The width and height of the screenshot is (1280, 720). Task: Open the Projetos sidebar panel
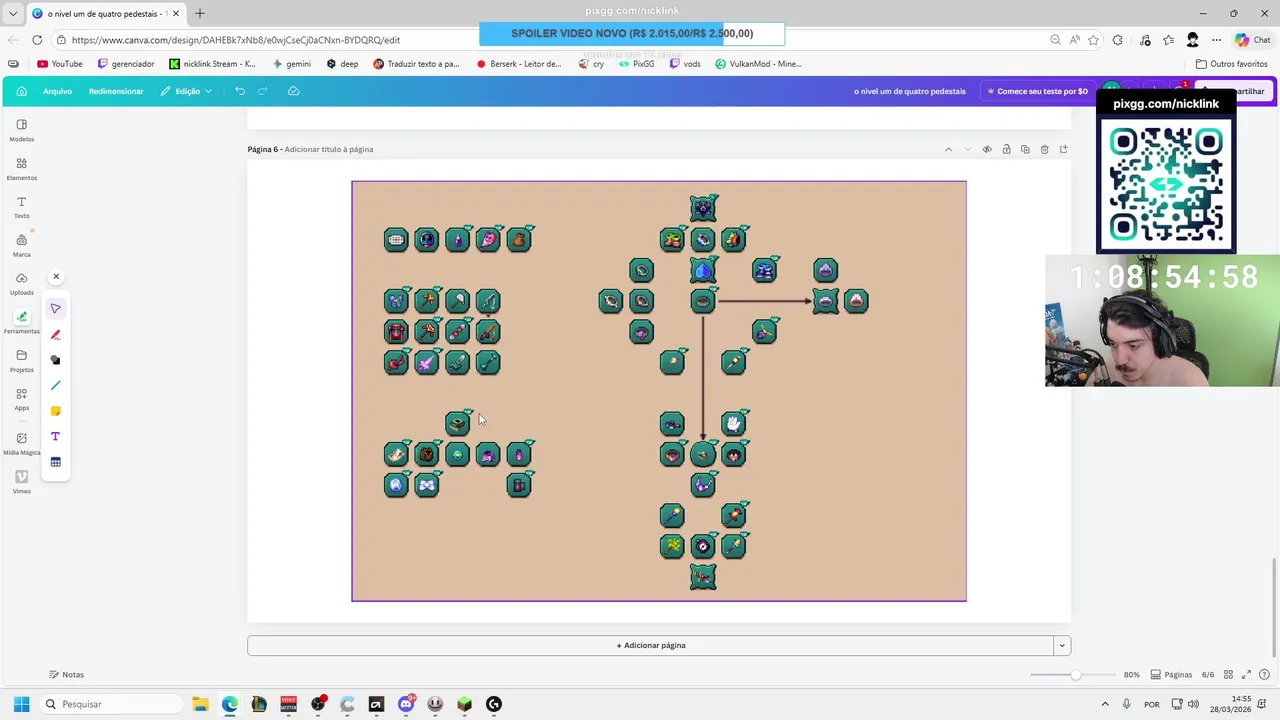tap(21, 361)
